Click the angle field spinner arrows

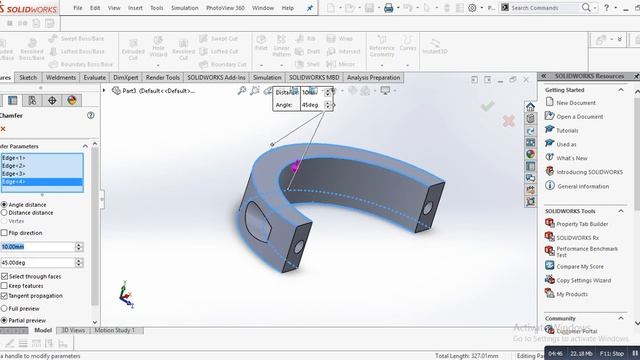coord(79,262)
